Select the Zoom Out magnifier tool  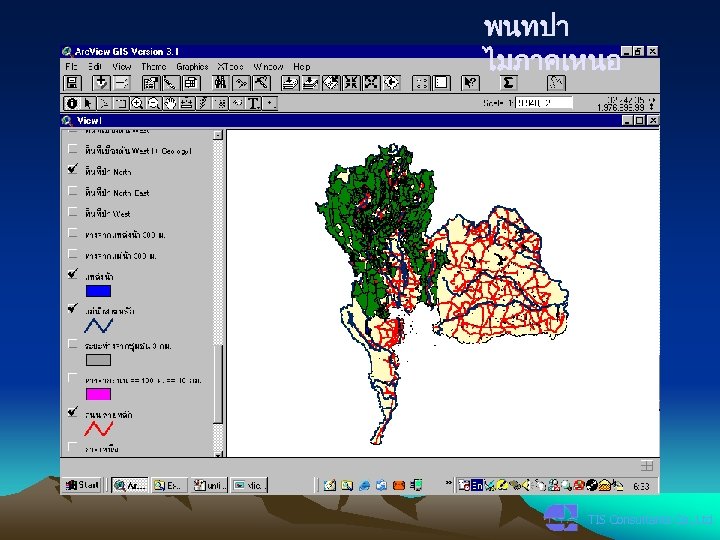pos(154,104)
